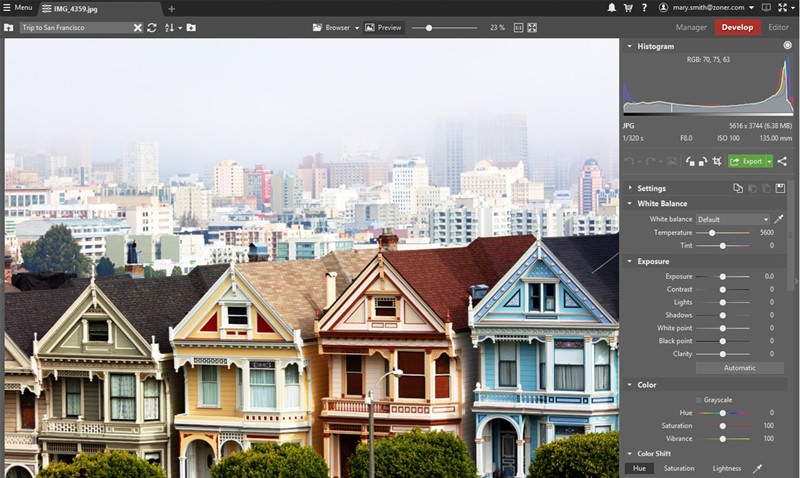Open the Develop module
The height and width of the screenshot is (478, 800).
[x=737, y=28]
